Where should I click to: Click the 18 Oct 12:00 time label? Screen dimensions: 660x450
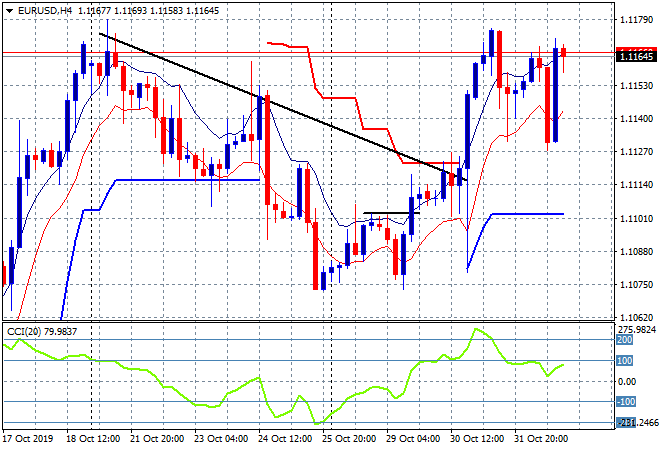coord(93,439)
